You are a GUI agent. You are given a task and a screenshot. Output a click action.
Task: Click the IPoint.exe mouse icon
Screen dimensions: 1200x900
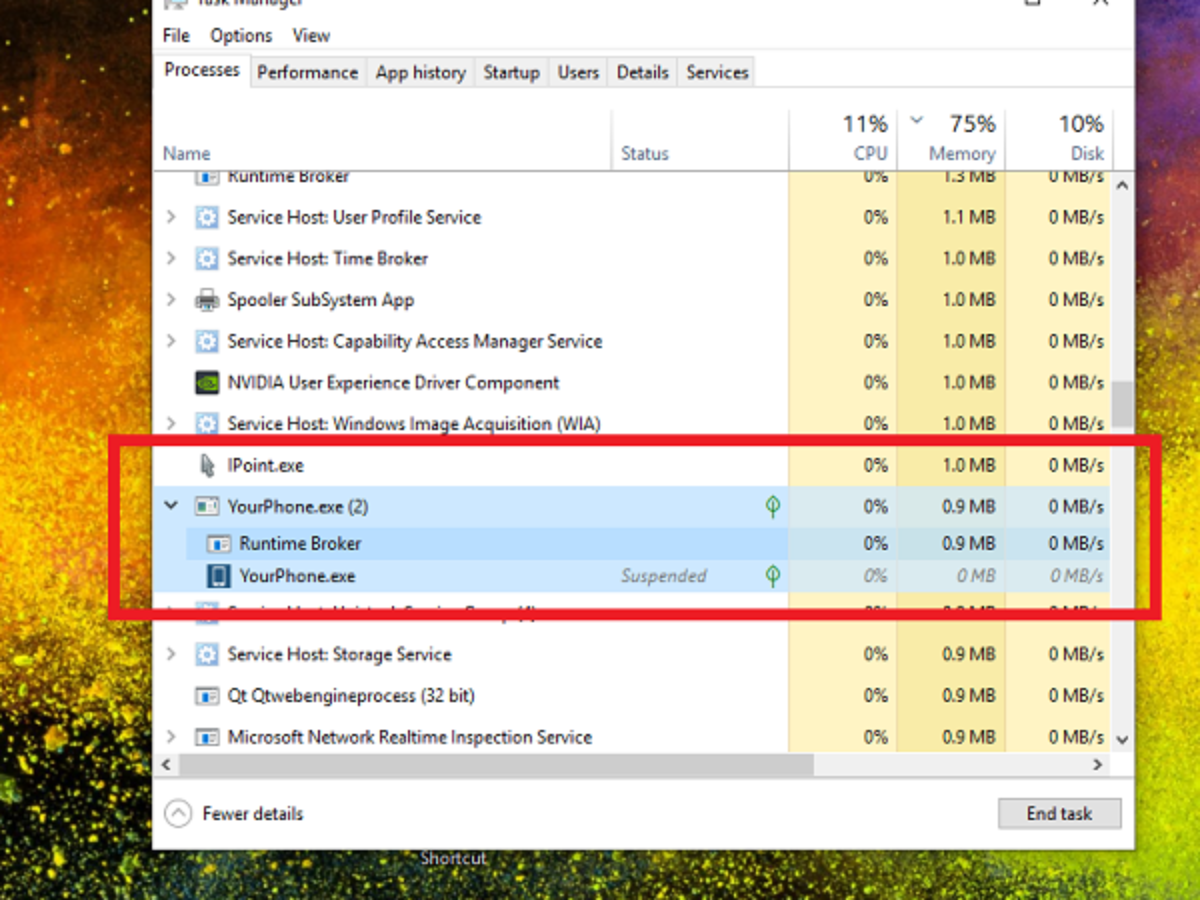(207, 465)
